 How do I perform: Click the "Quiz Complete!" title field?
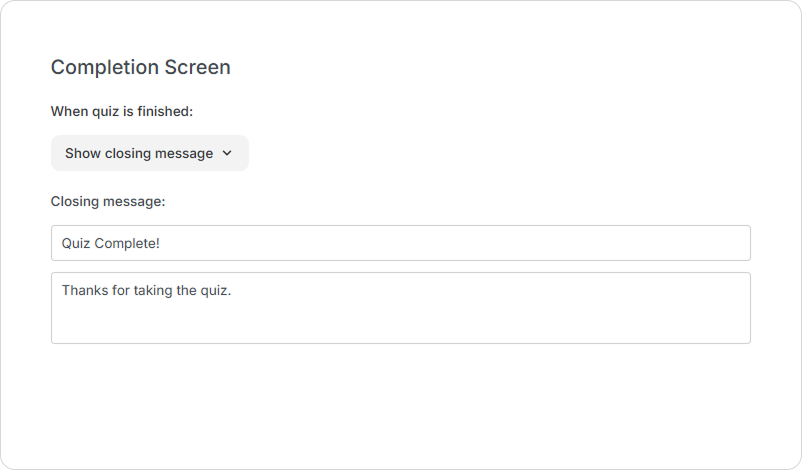(400, 243)
